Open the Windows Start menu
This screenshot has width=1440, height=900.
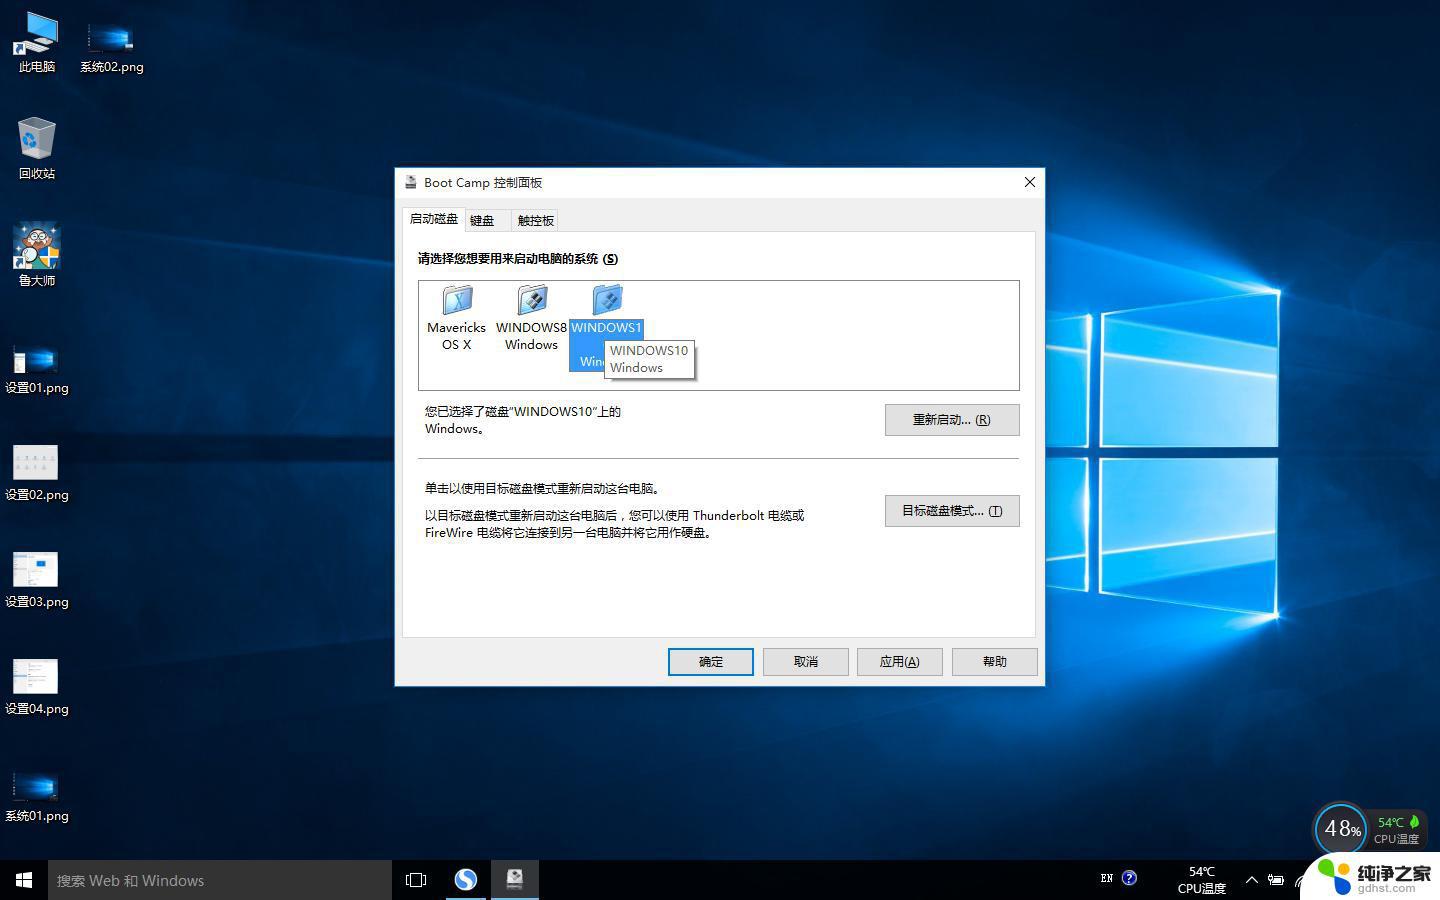(24, 880)
